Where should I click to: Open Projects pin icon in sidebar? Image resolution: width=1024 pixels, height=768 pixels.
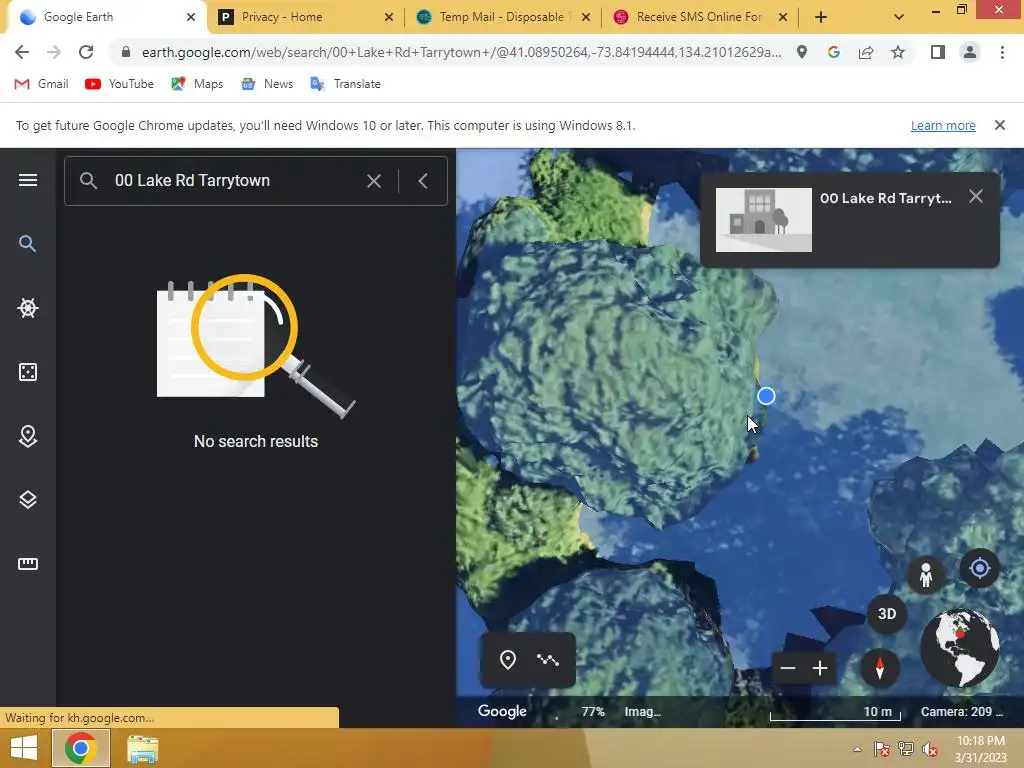point(27,436)
